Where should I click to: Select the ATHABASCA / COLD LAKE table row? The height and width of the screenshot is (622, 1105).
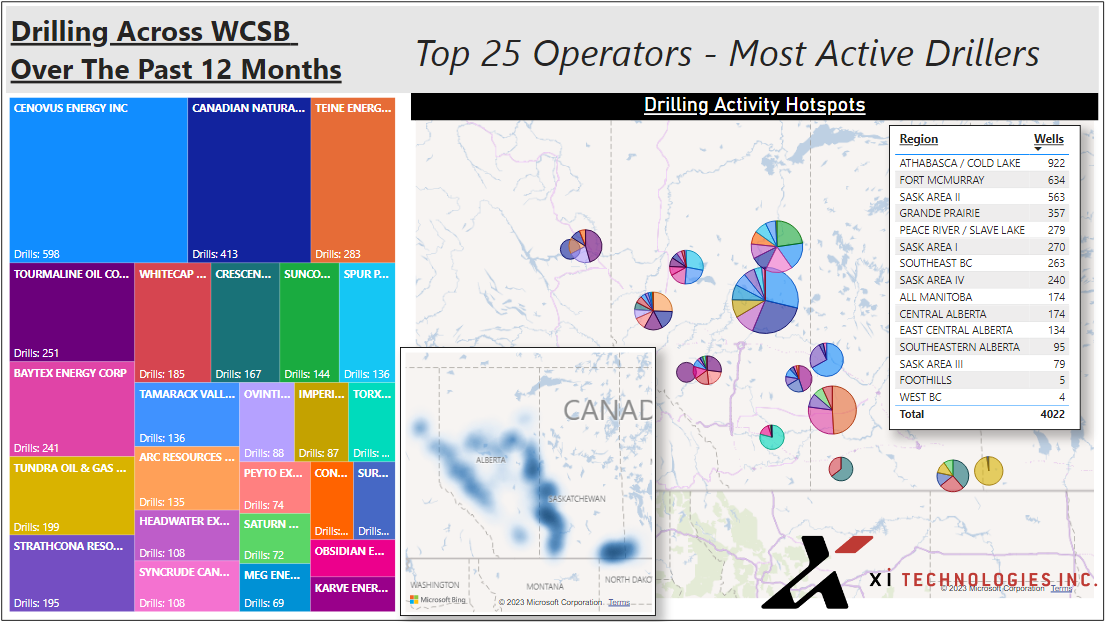pyautogui.click(x=960, y=162)
